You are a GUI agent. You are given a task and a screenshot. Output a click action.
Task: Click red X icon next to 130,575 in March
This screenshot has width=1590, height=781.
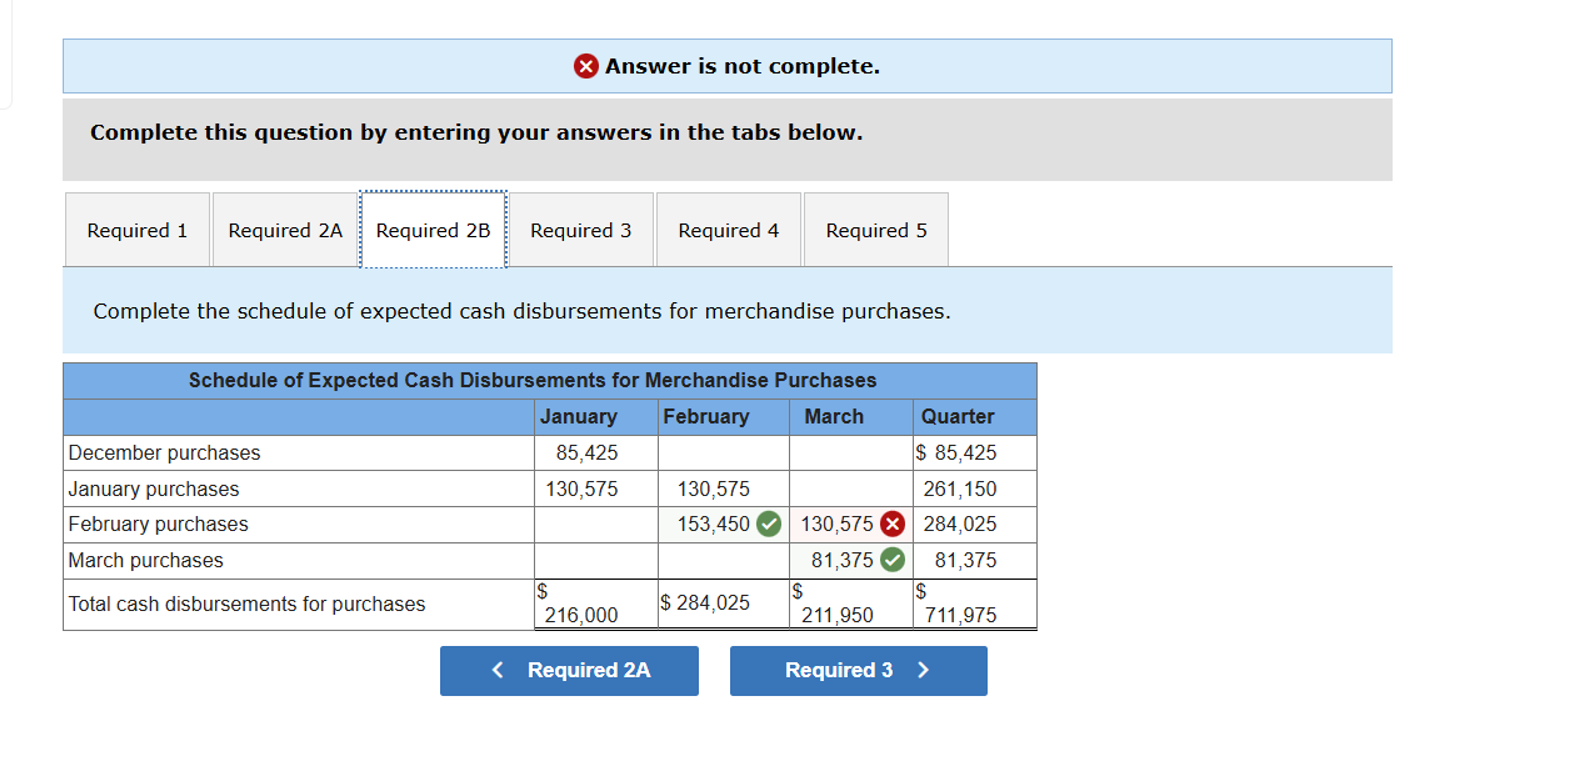(893, 524)
